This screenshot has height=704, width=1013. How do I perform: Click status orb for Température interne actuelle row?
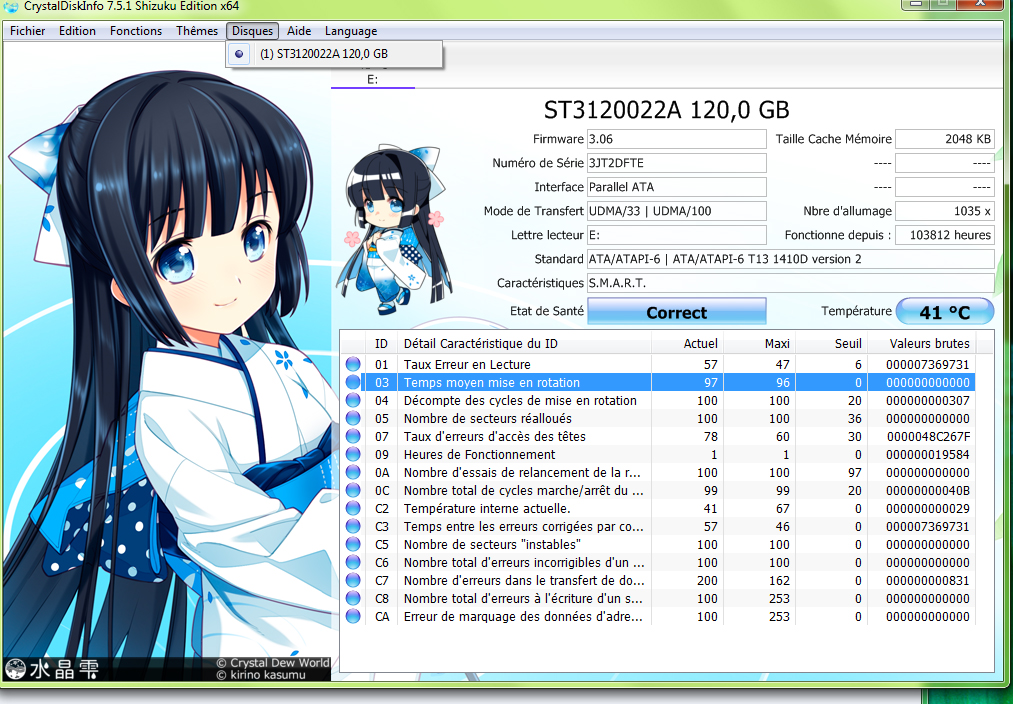click(x=353, y=509)
